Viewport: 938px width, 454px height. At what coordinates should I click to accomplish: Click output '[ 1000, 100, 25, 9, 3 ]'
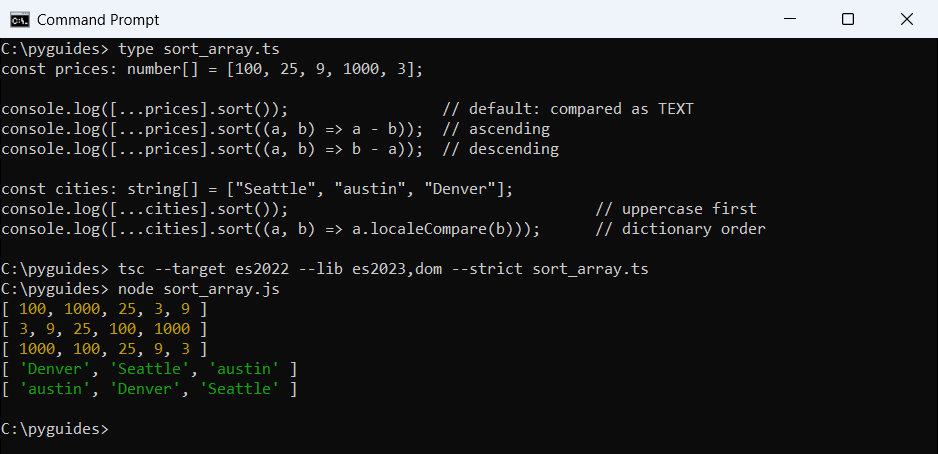coord(104,349)
